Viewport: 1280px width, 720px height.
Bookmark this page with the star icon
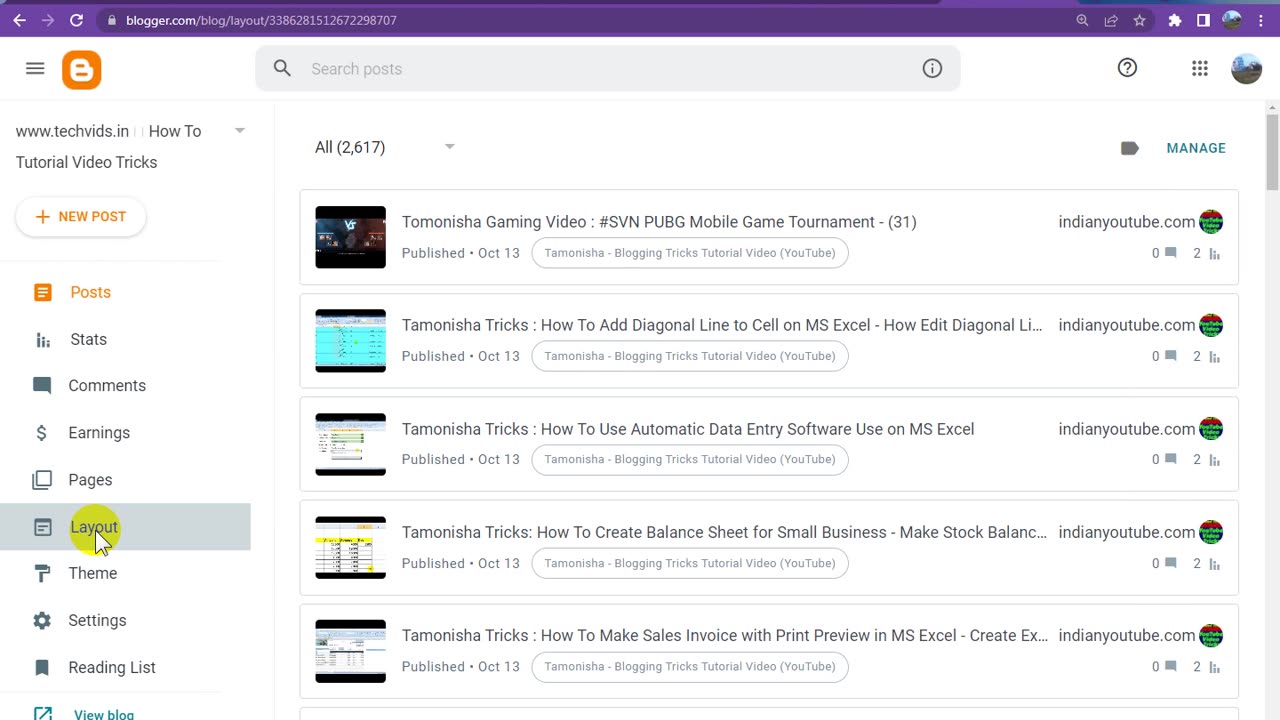1139,20
